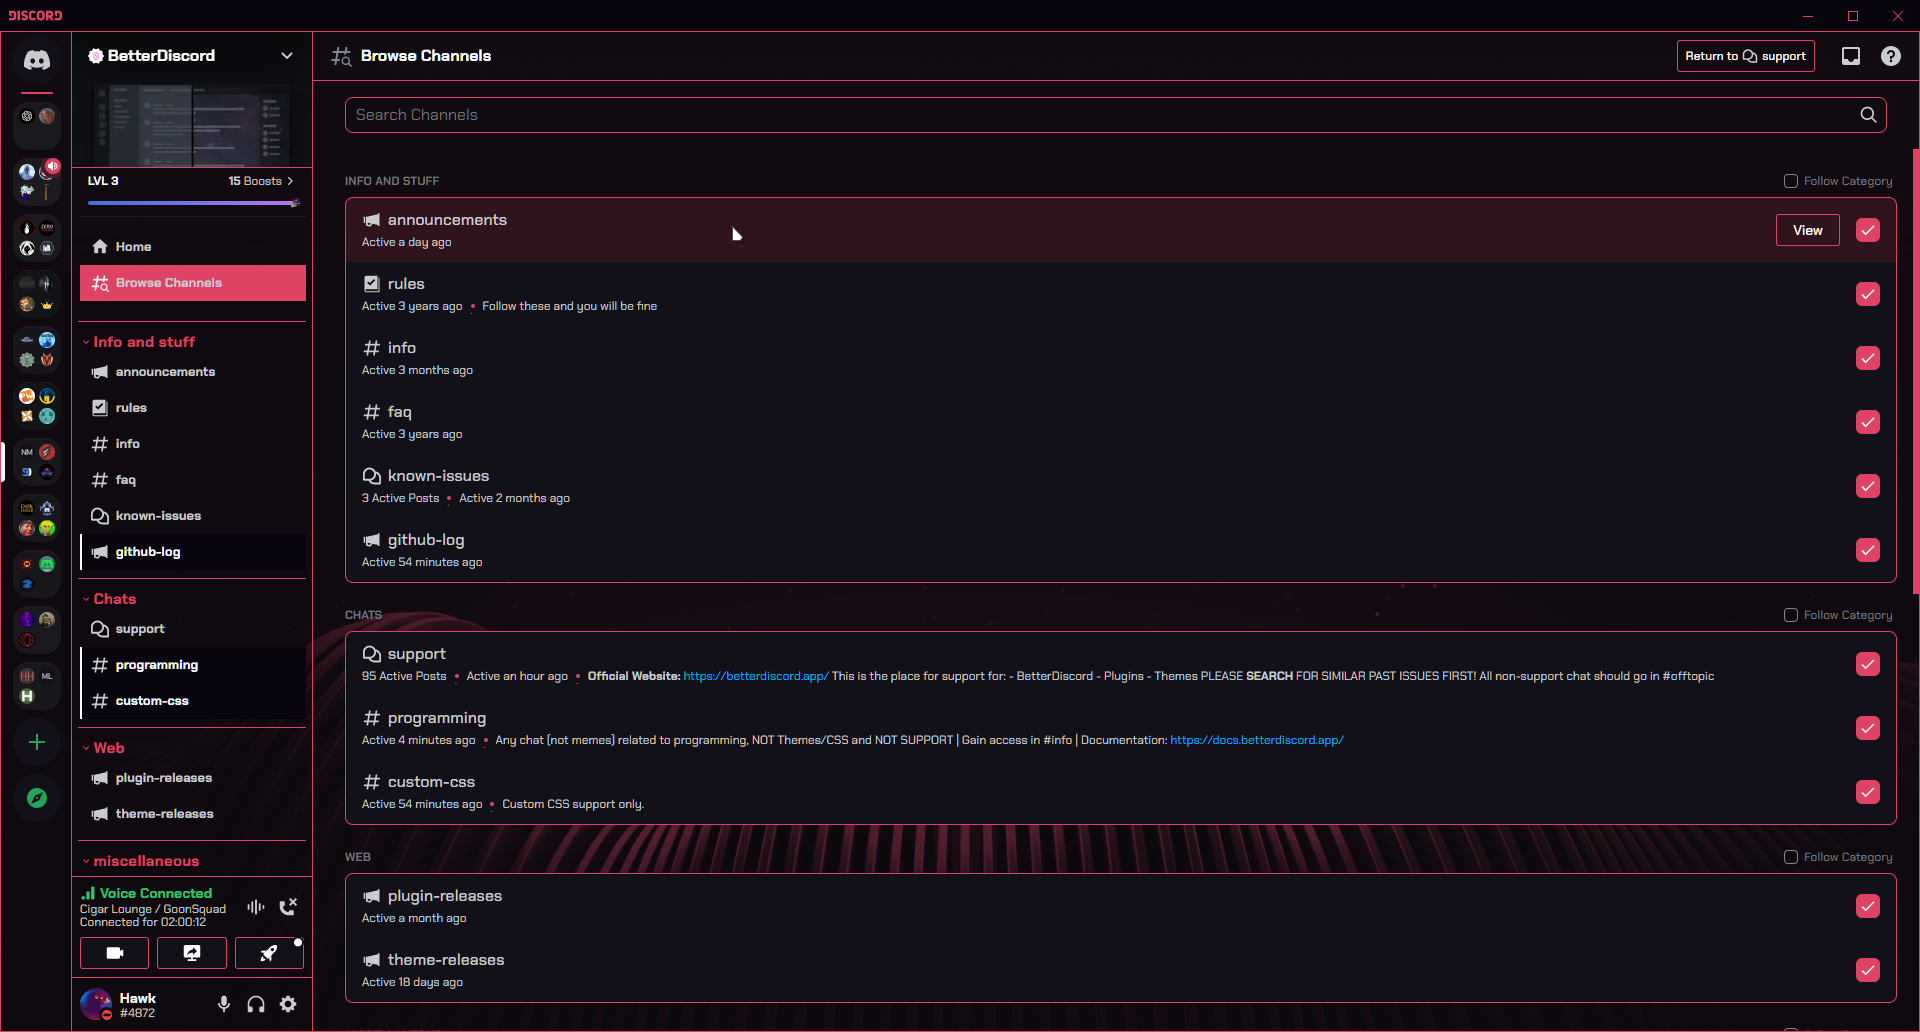Open the theme-releases channel in sidebar
Screen dimensions: 1920x1032
pos(193,814)
